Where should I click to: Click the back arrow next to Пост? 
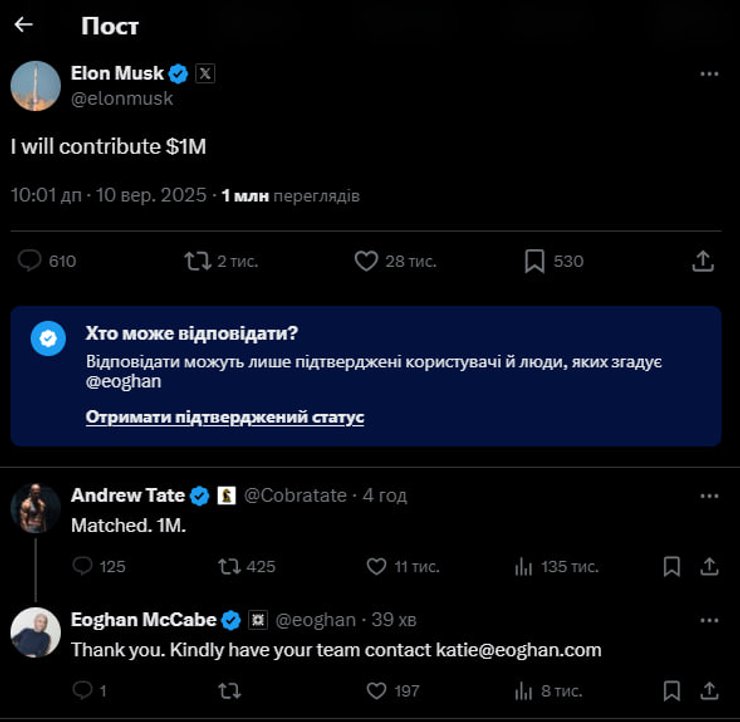pyautogui.click(x=24, y=25)
